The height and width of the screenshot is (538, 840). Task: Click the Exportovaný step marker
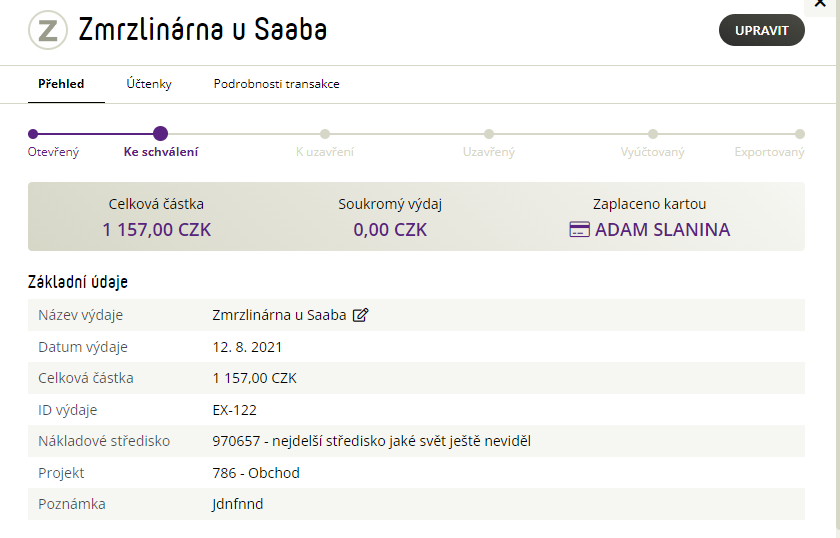799,134
